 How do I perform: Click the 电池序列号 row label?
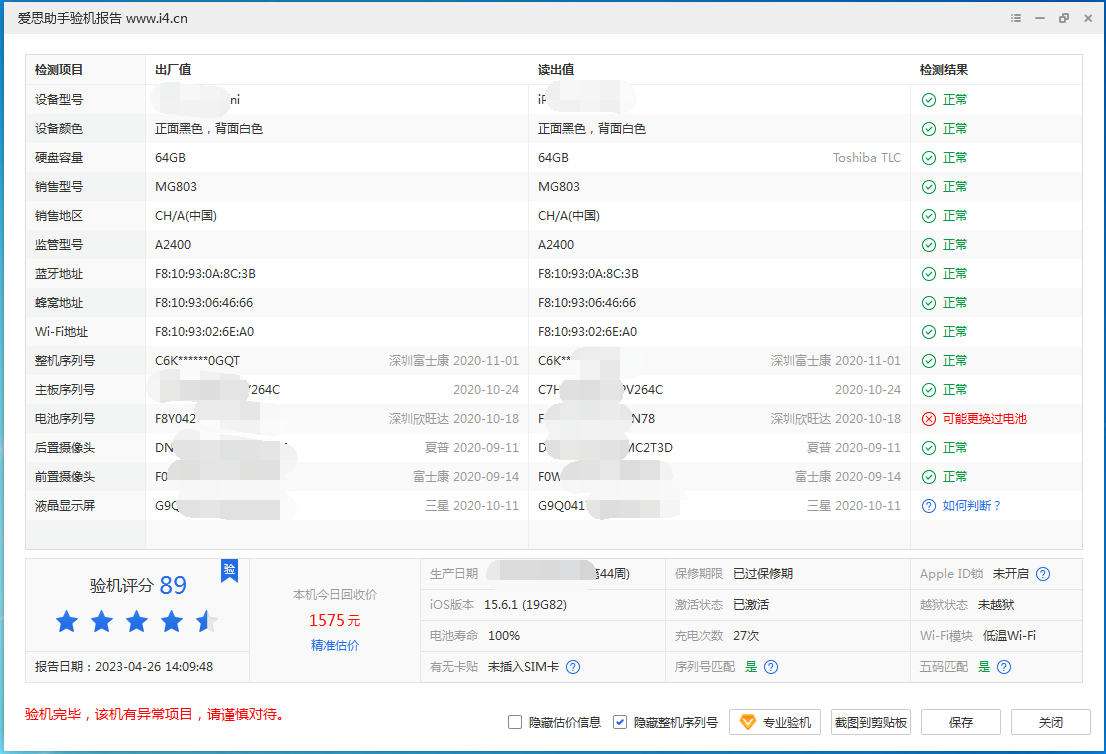[65, 419]
